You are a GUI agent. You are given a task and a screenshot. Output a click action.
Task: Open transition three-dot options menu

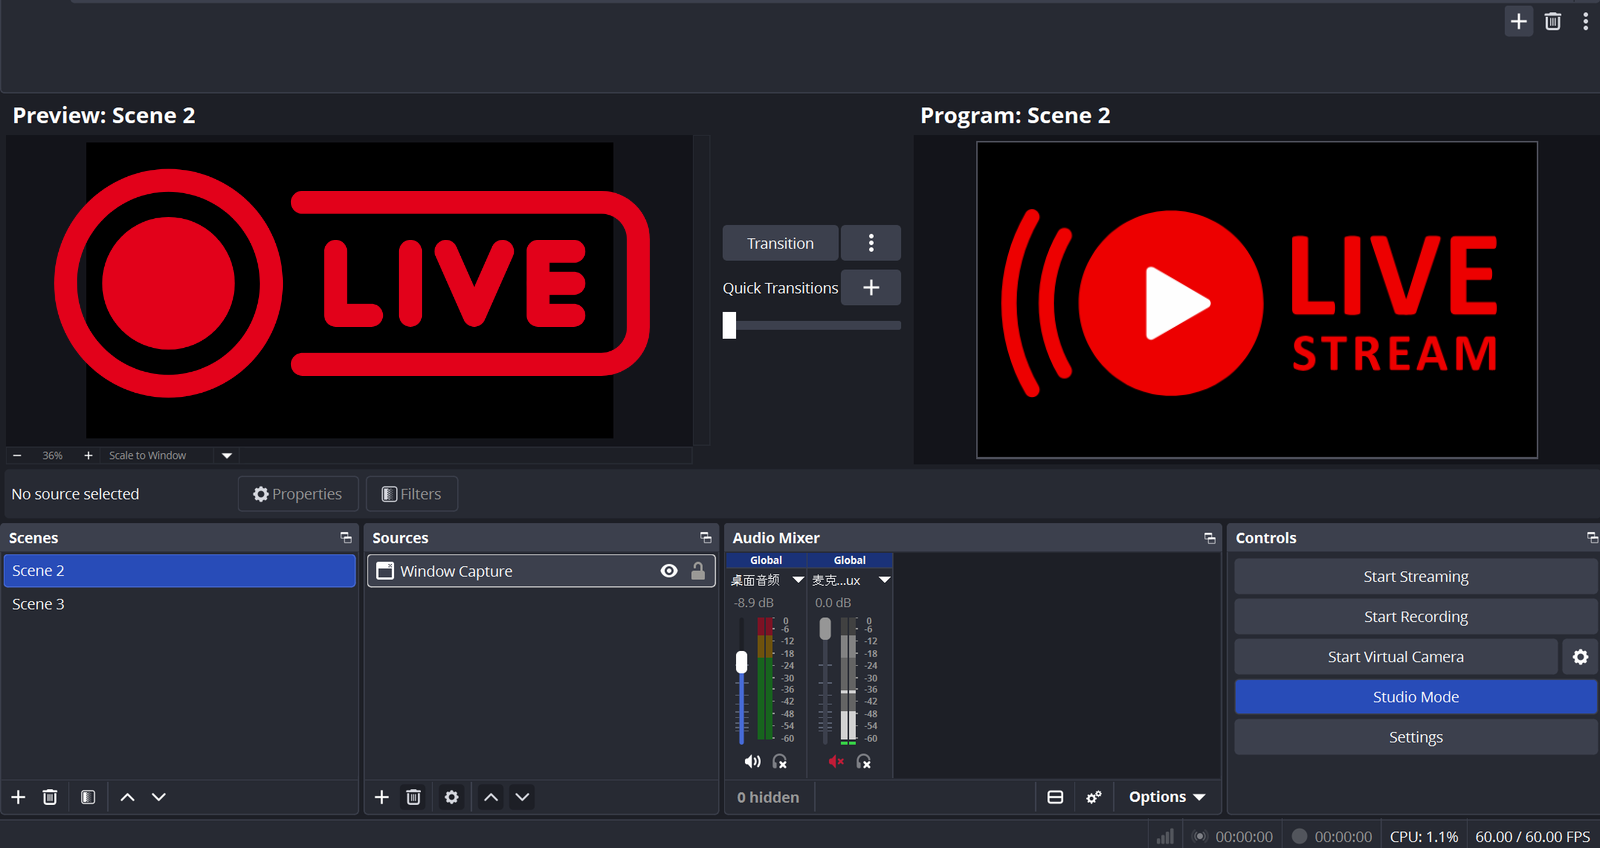[x=871, y=243]
